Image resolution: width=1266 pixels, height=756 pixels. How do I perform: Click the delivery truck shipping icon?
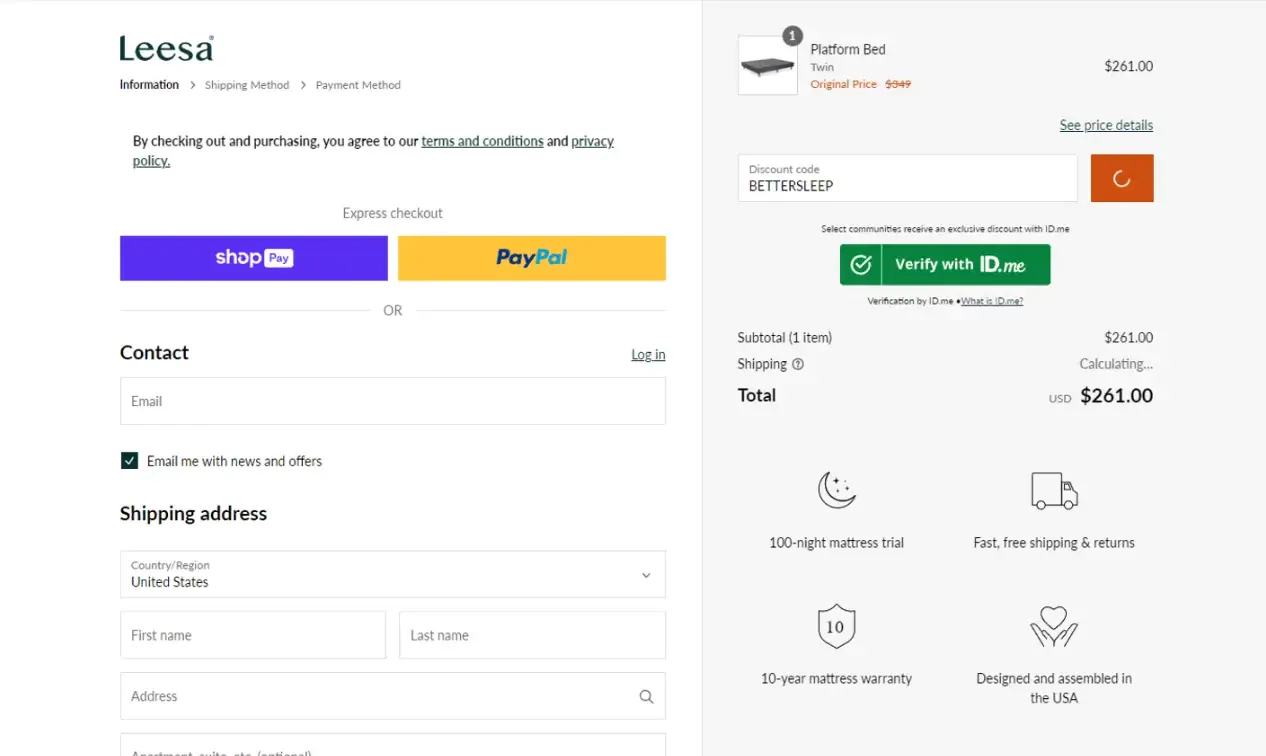pos(1054,491)
